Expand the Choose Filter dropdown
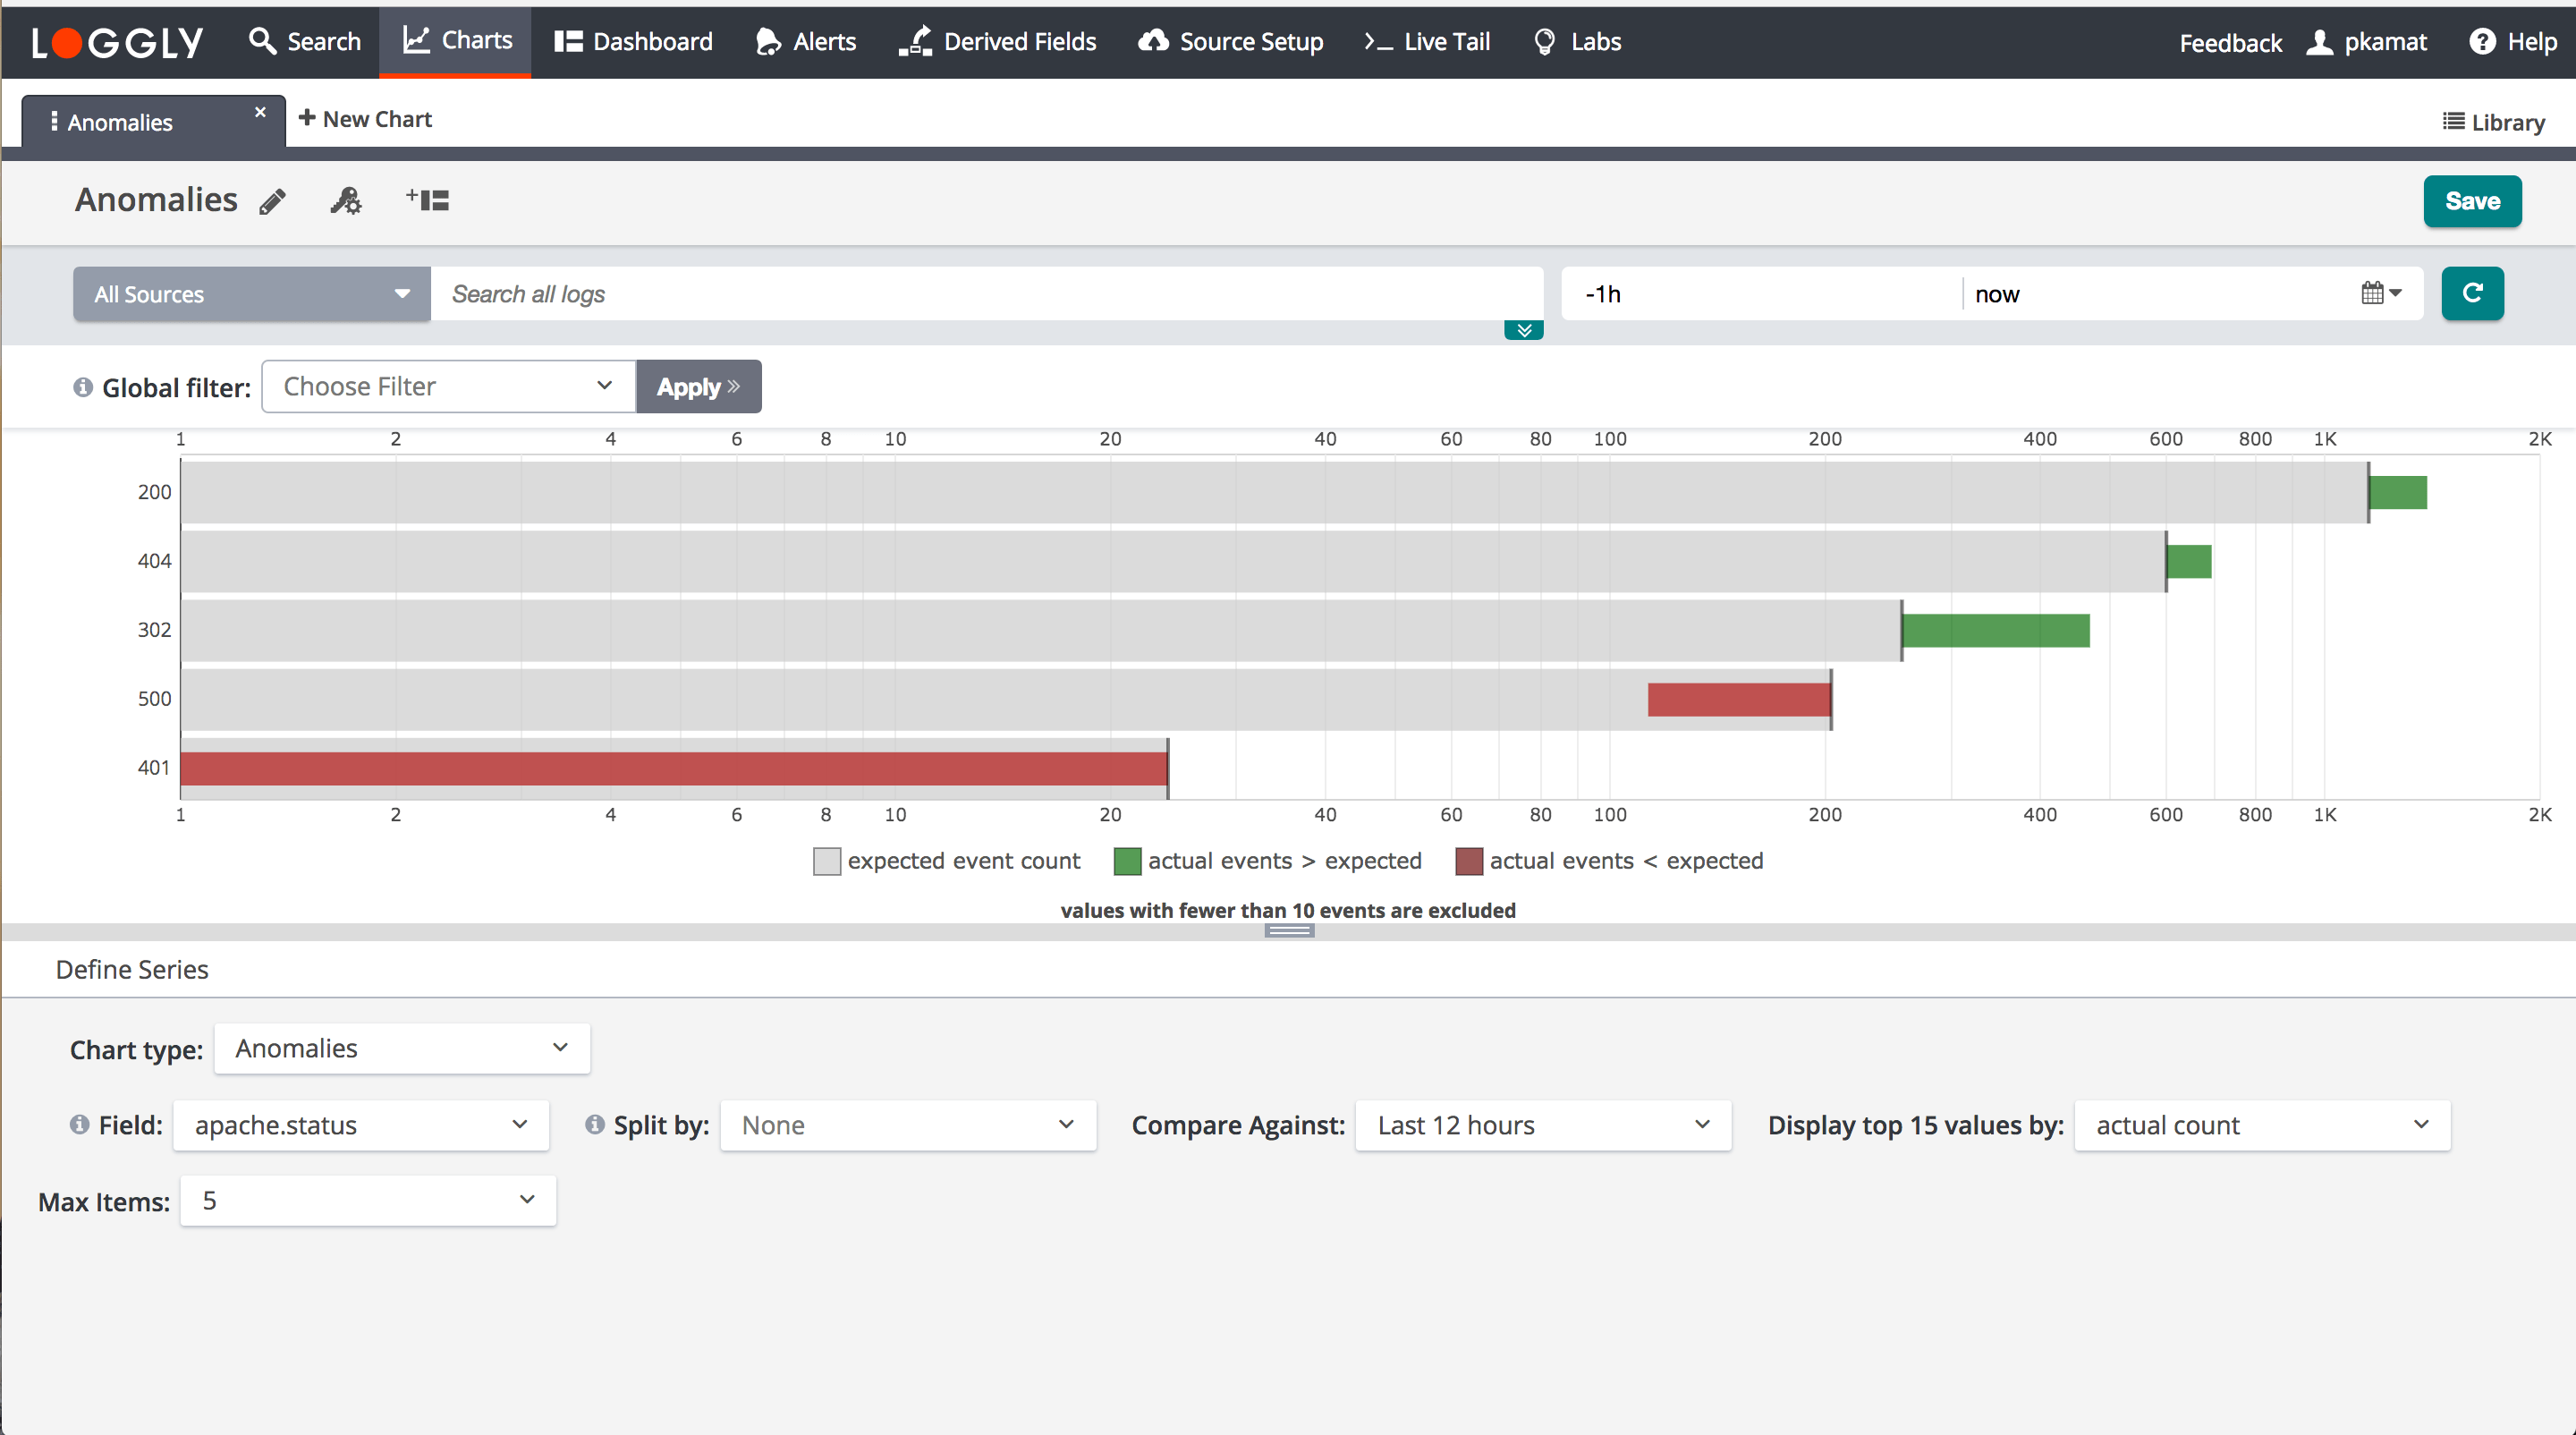The width and height of the screenshot is (2576, 1435). coord(446,386)
